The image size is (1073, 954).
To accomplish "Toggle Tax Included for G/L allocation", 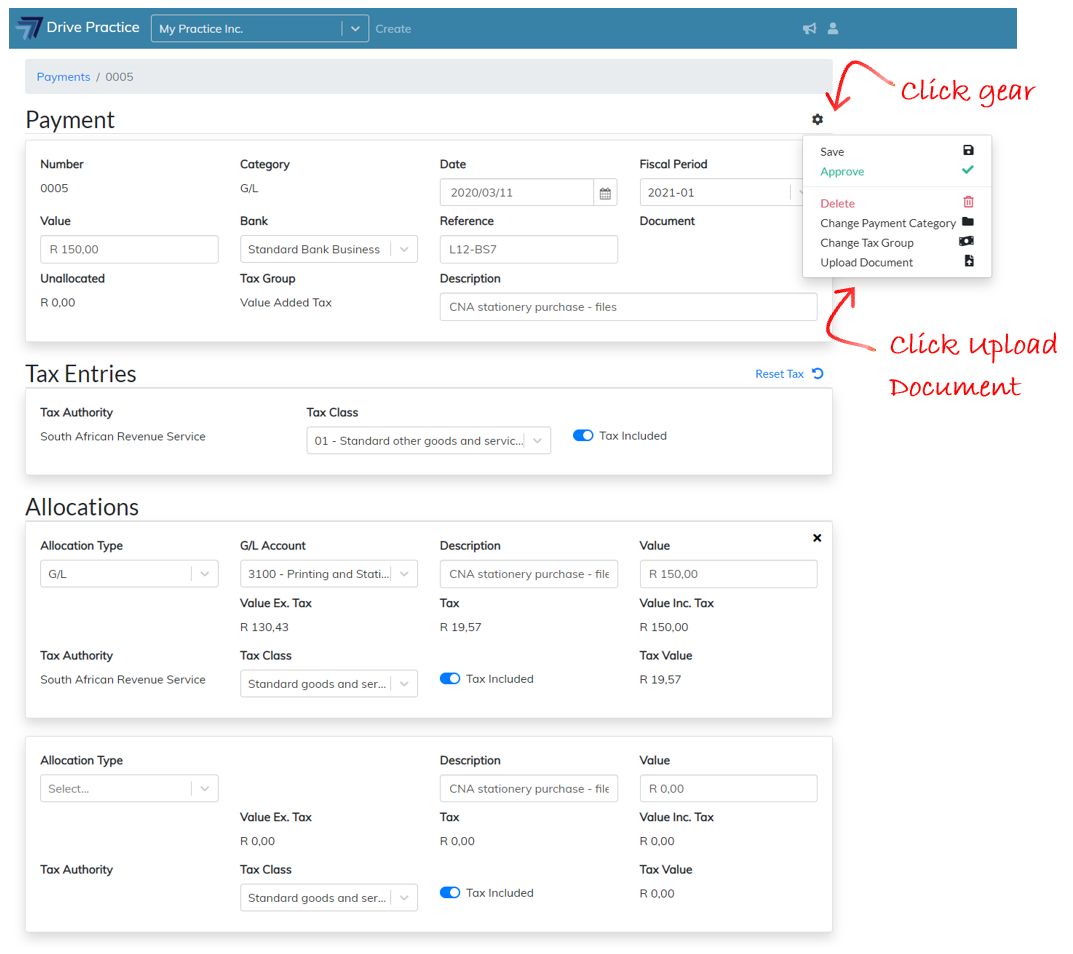I will tap(450, 679).
